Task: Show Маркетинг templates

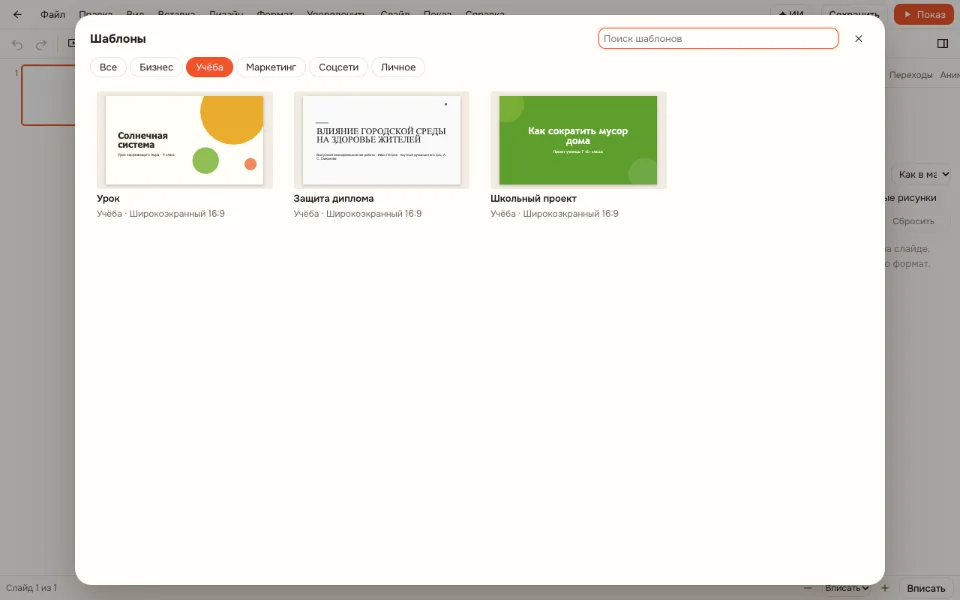Action: click(271, 67)
